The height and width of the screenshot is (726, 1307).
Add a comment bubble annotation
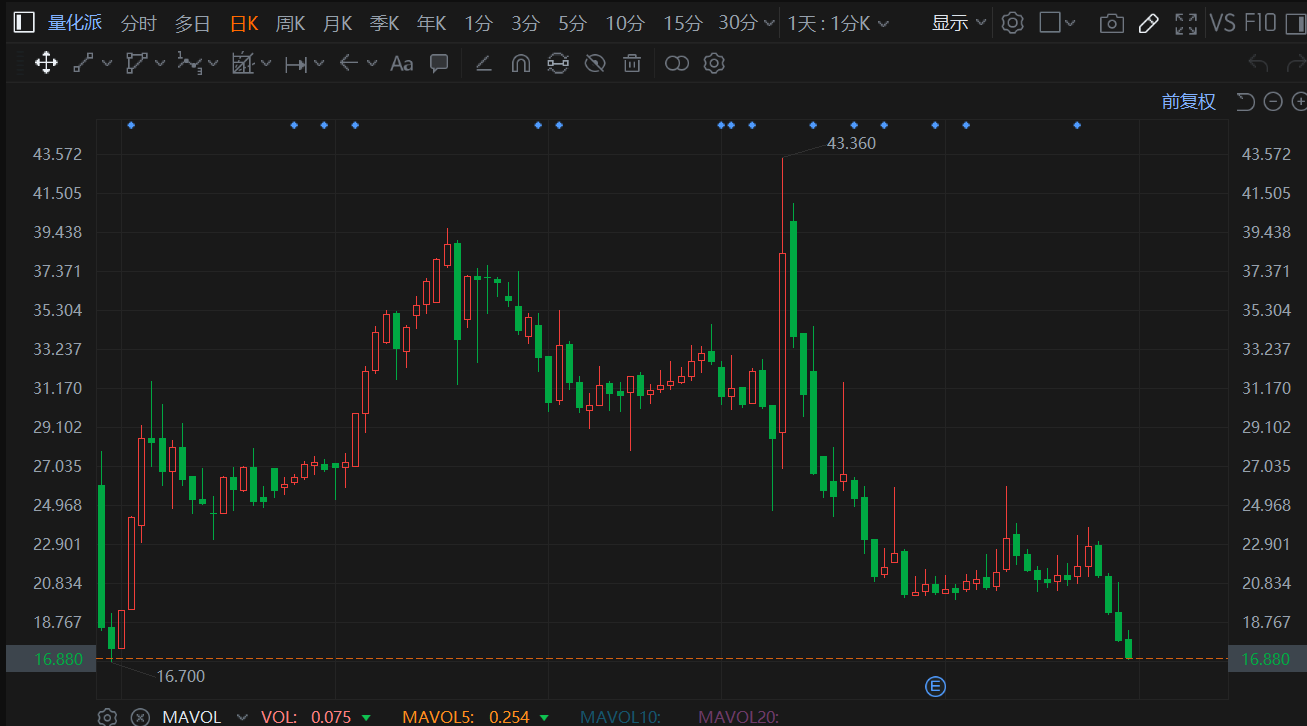(x=438, y=64)
